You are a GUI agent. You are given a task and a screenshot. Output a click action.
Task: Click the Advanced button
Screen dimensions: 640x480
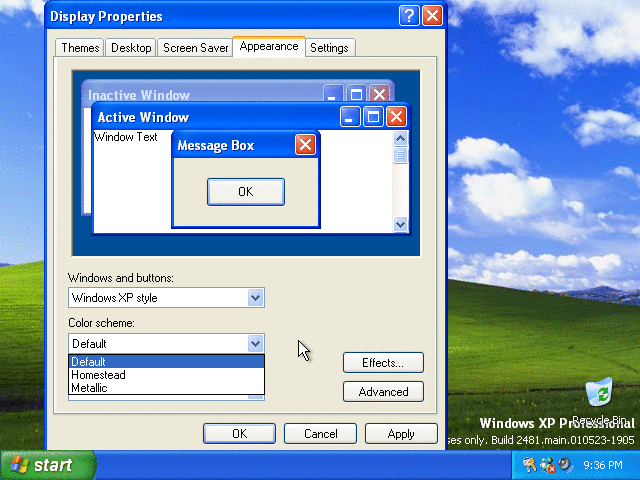(383, 391)
